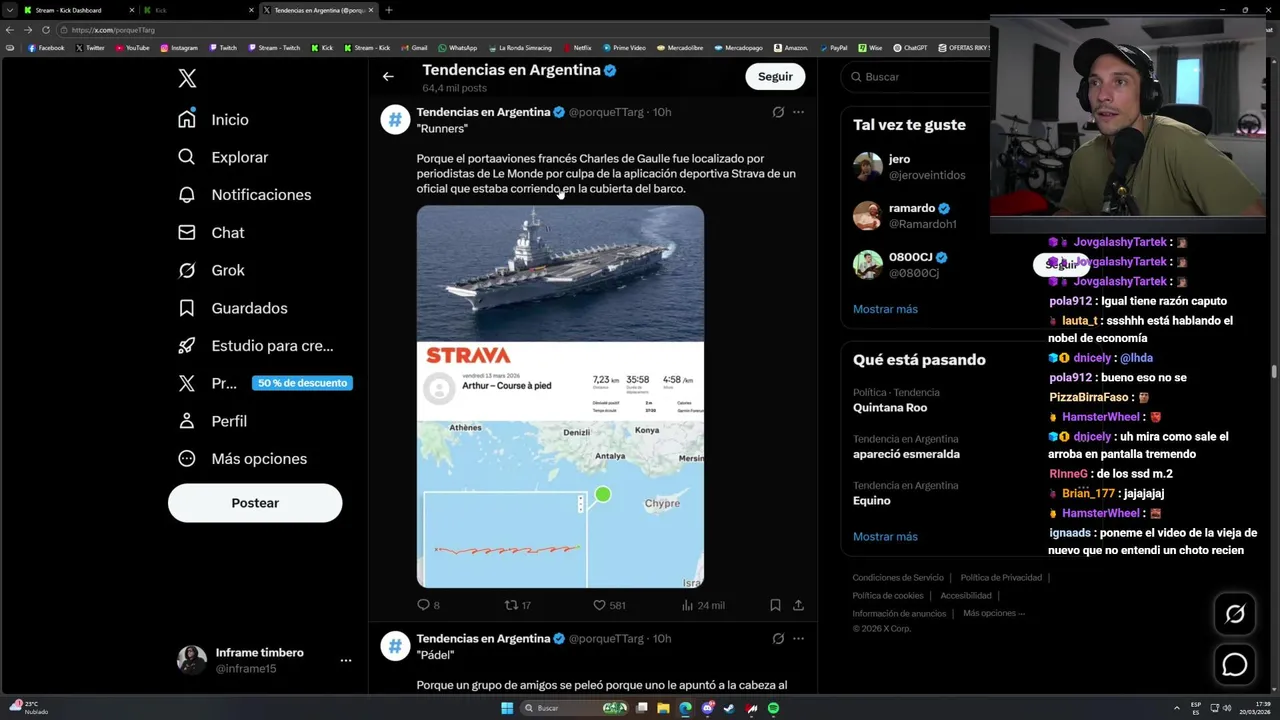Click Mostrar más under Qué está pasando
Image resolution: width=1280 pixels, height=720 pixels.
(885, 537)
